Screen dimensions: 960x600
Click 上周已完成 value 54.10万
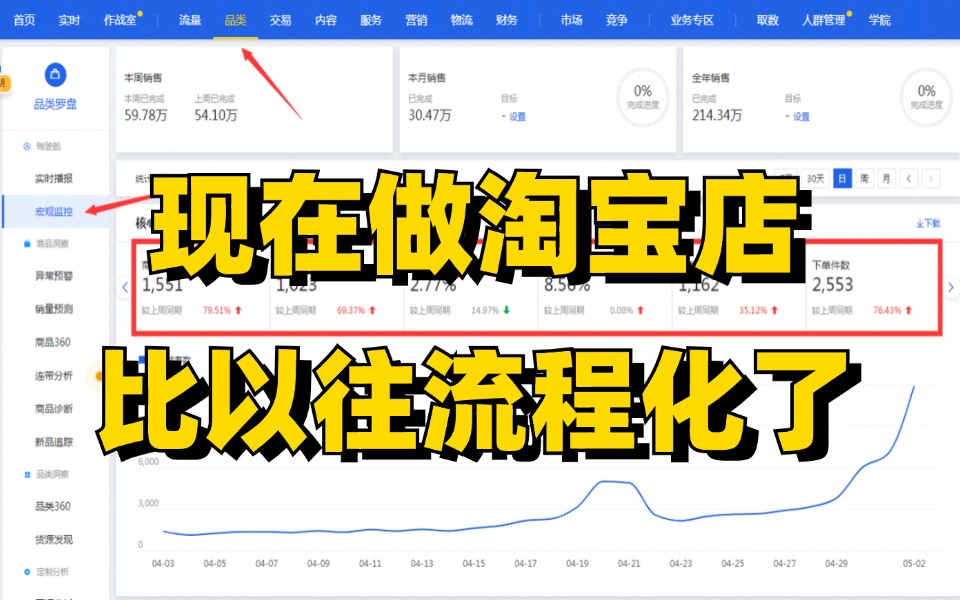pos(216,115)
